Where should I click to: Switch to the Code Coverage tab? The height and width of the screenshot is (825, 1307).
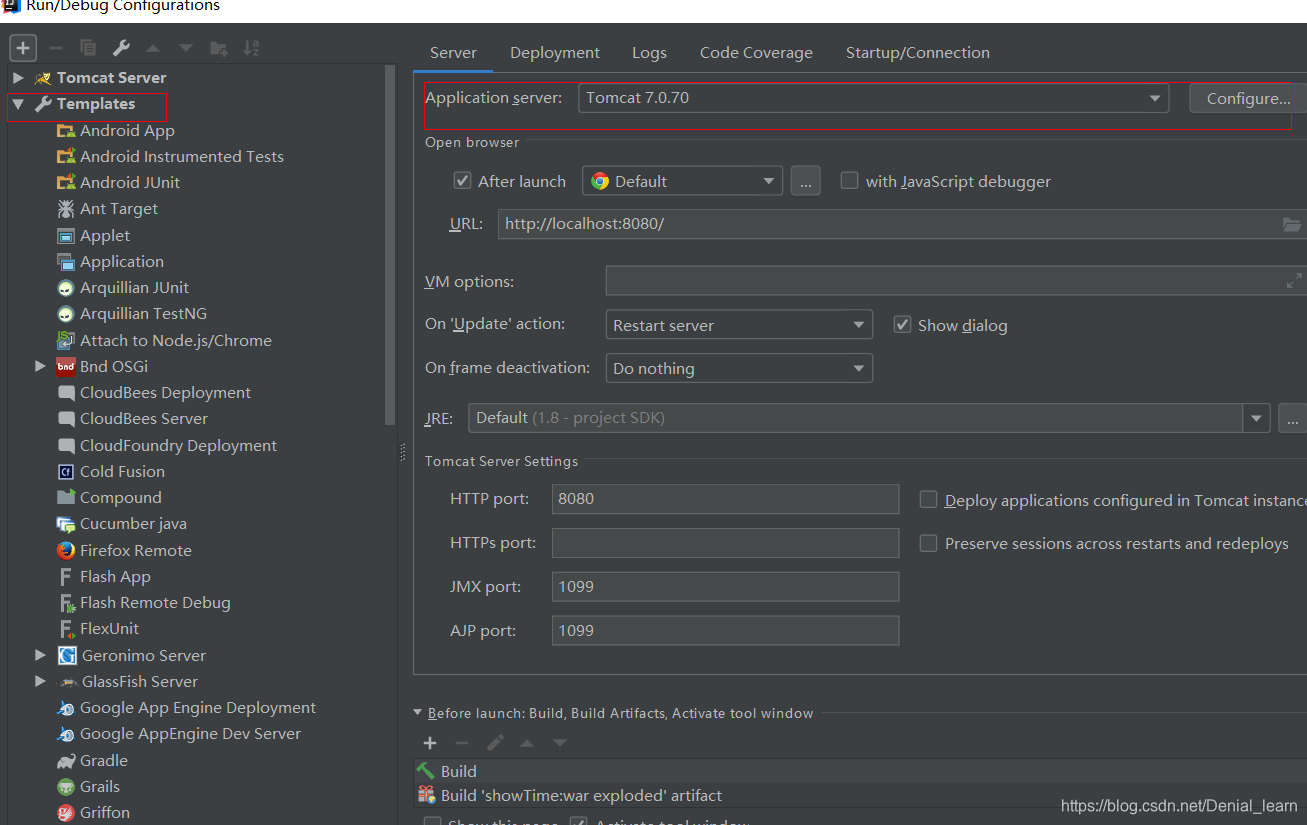756,53
